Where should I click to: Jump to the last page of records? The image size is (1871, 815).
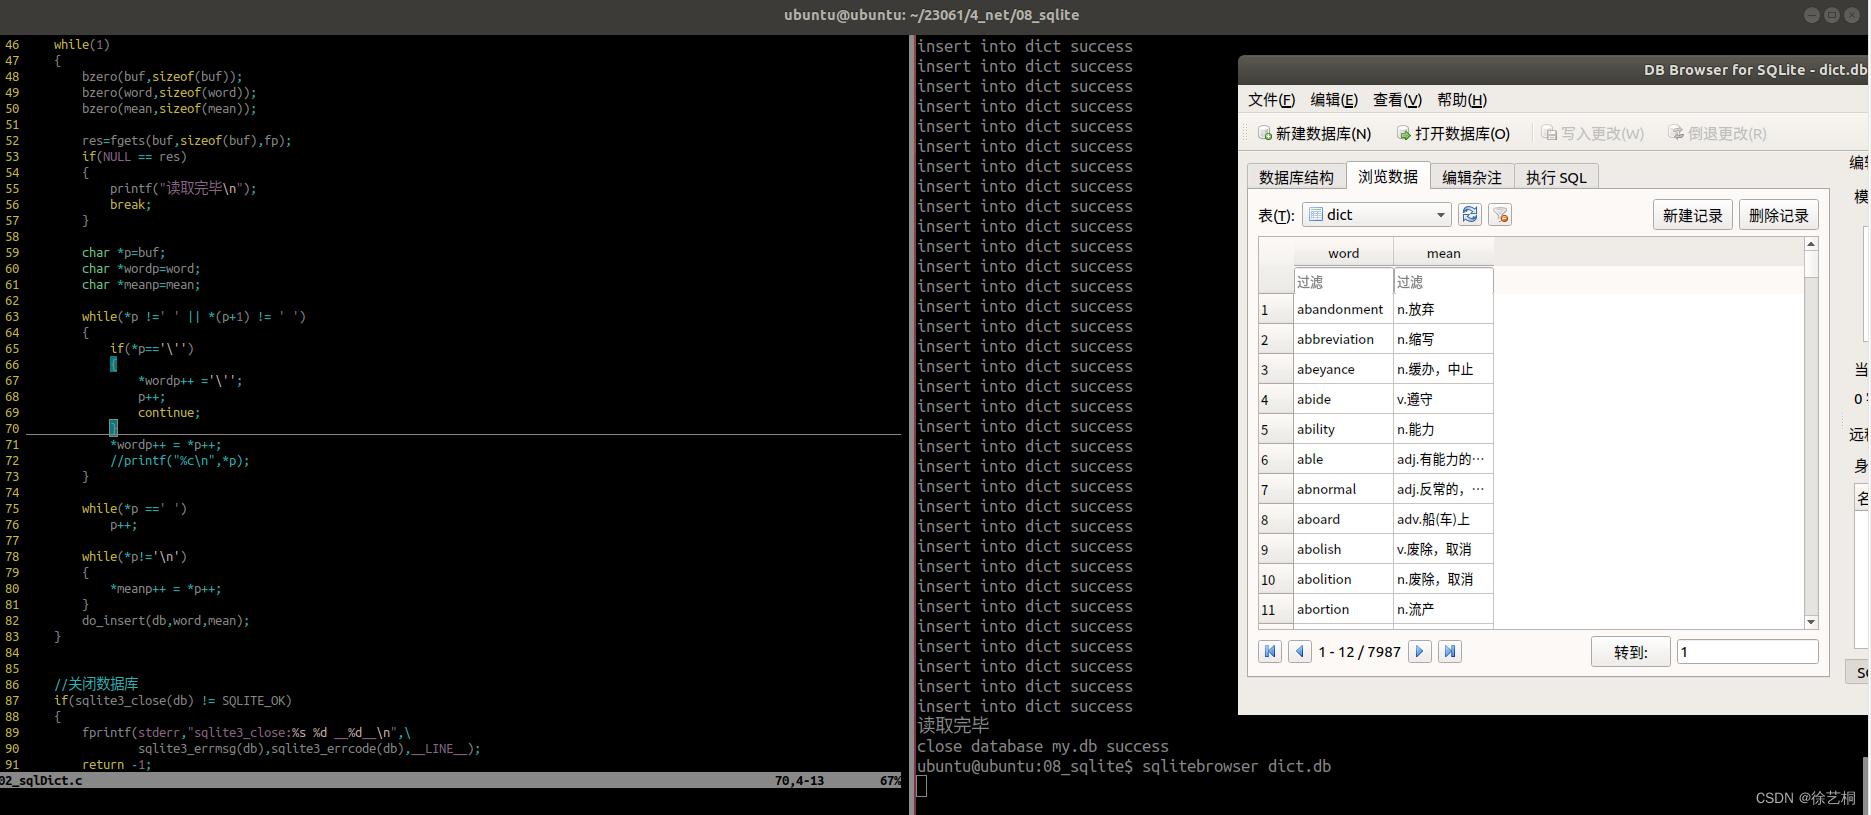(1450, 652)
